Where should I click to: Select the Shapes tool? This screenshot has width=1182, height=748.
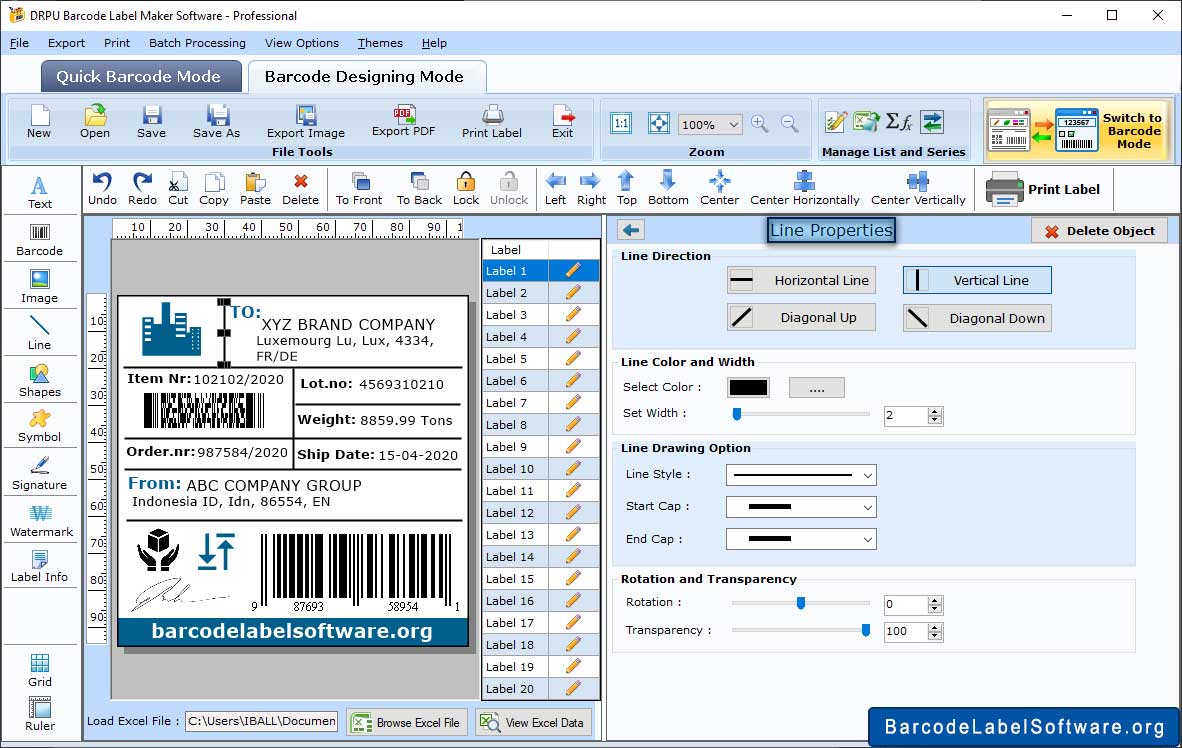pyautogui.click(x=40, y=381)
